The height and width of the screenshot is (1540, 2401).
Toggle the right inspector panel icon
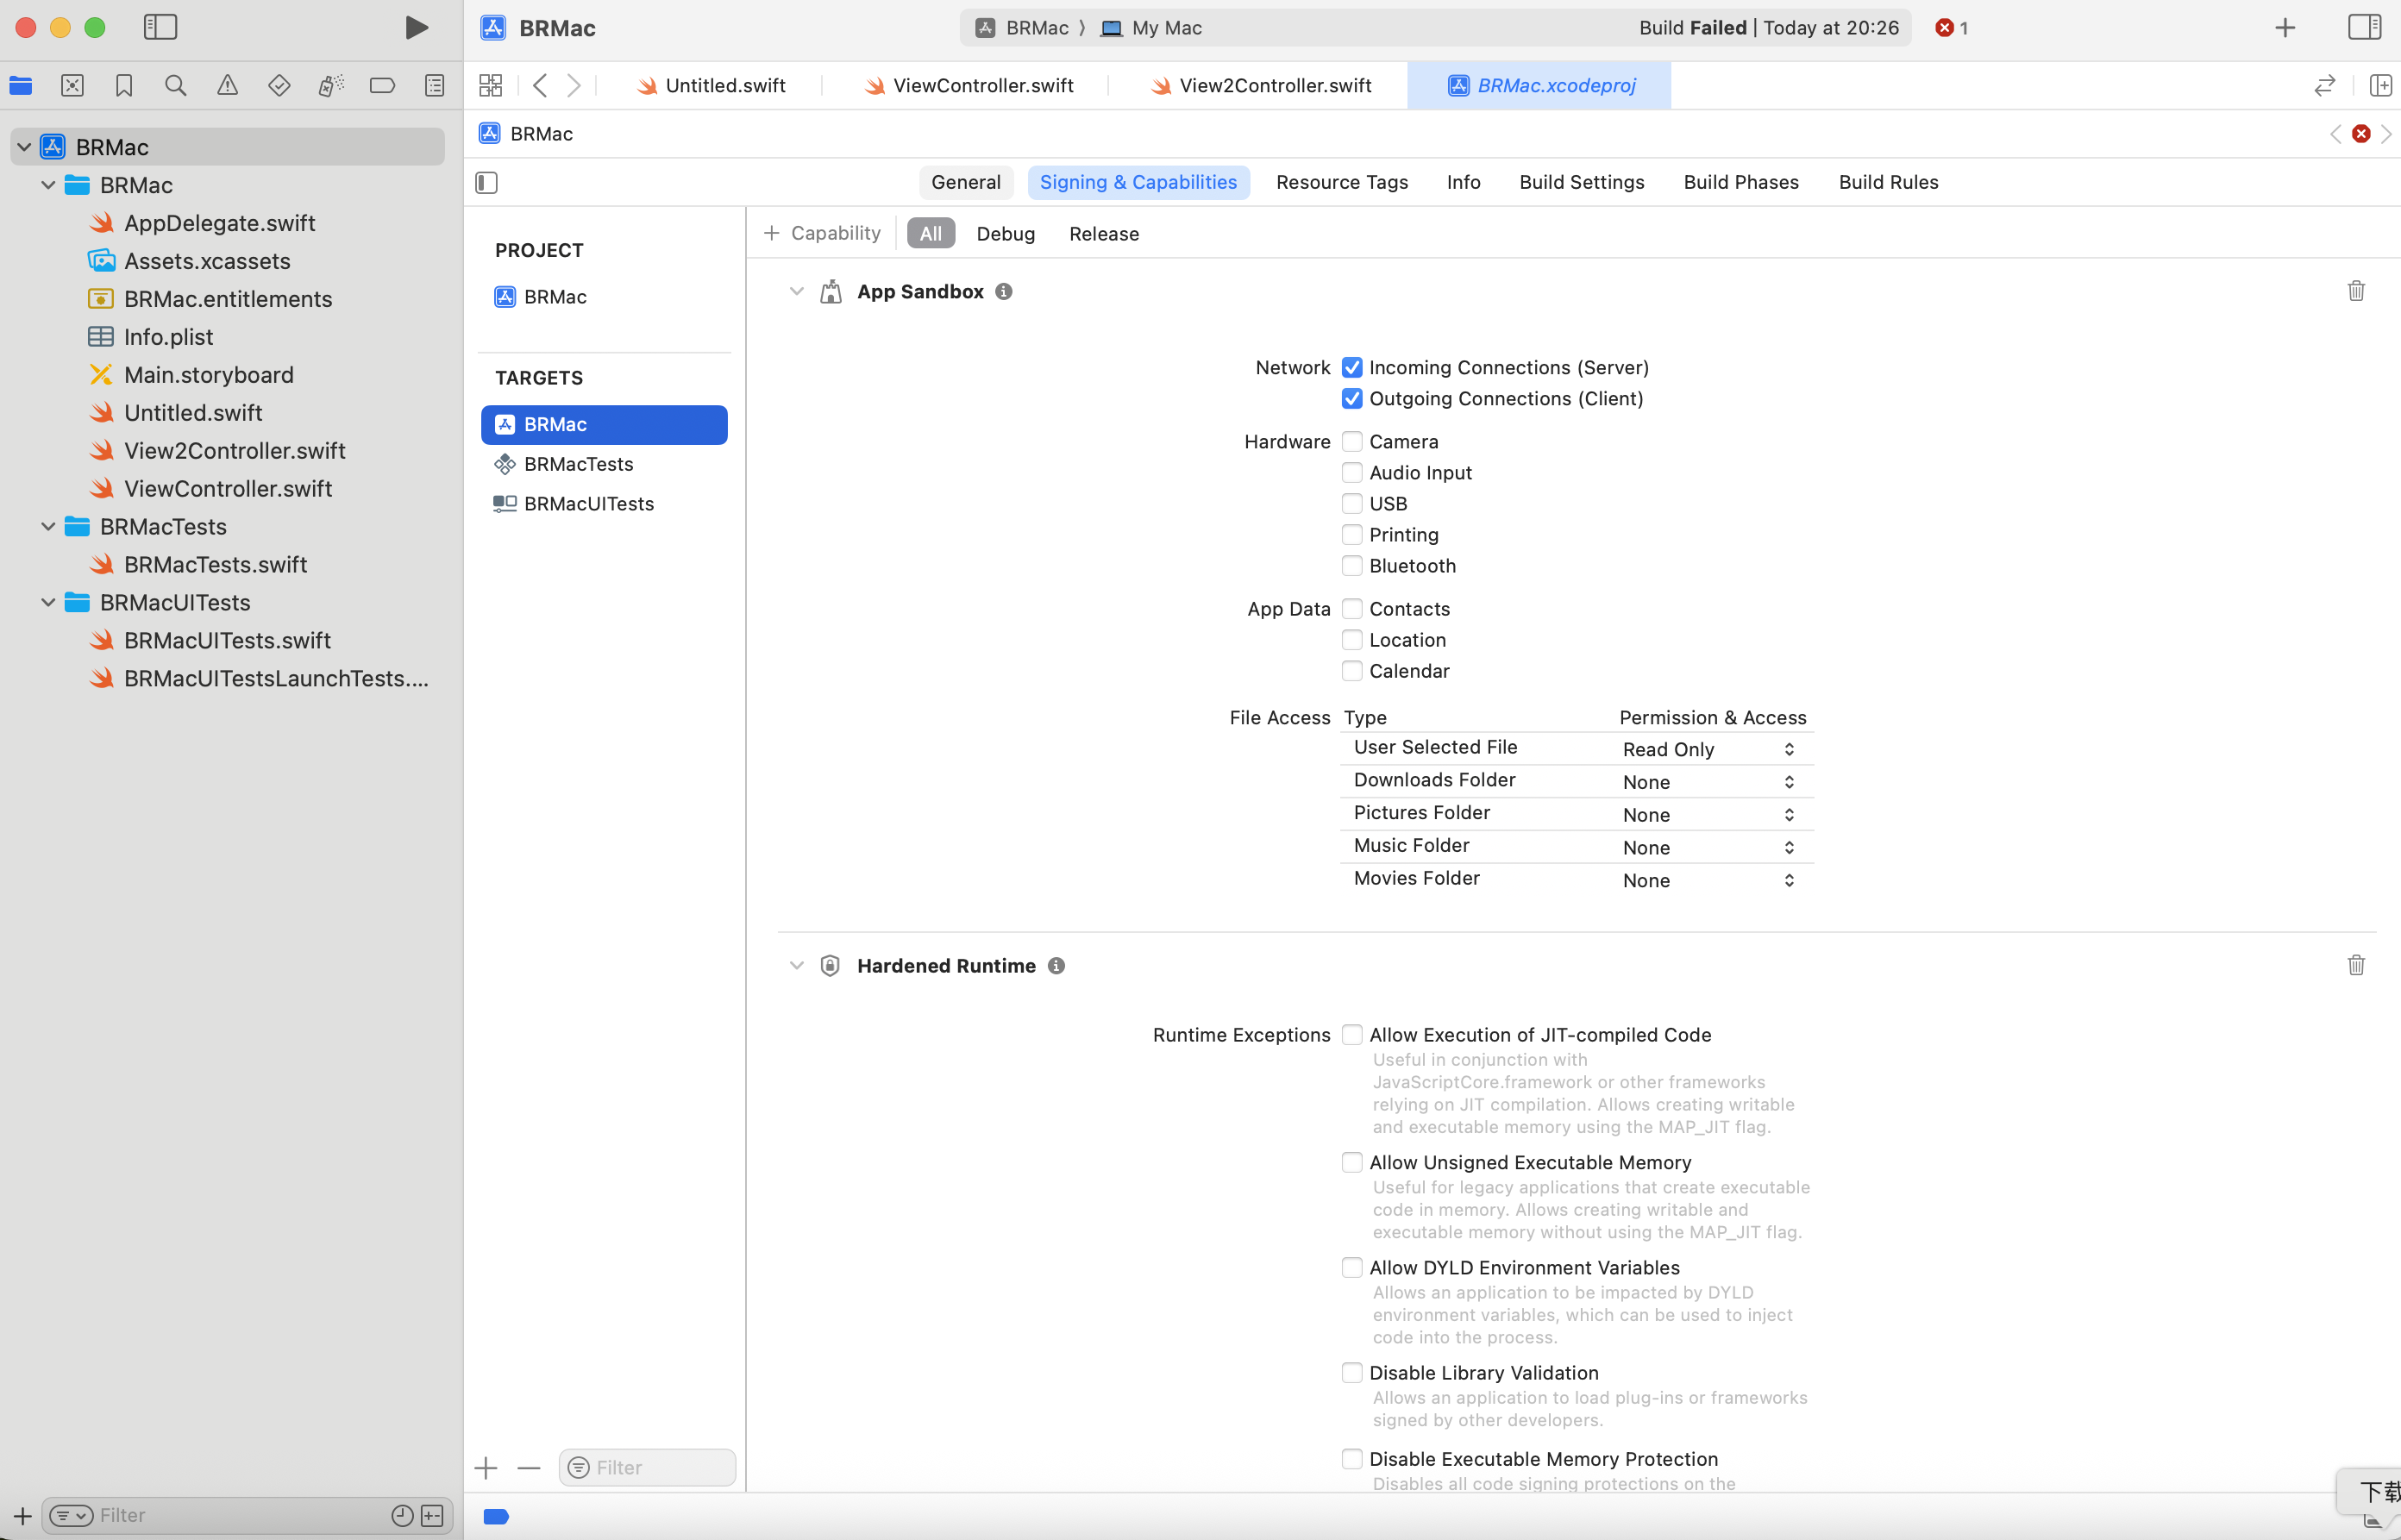tap(2364, 27)
